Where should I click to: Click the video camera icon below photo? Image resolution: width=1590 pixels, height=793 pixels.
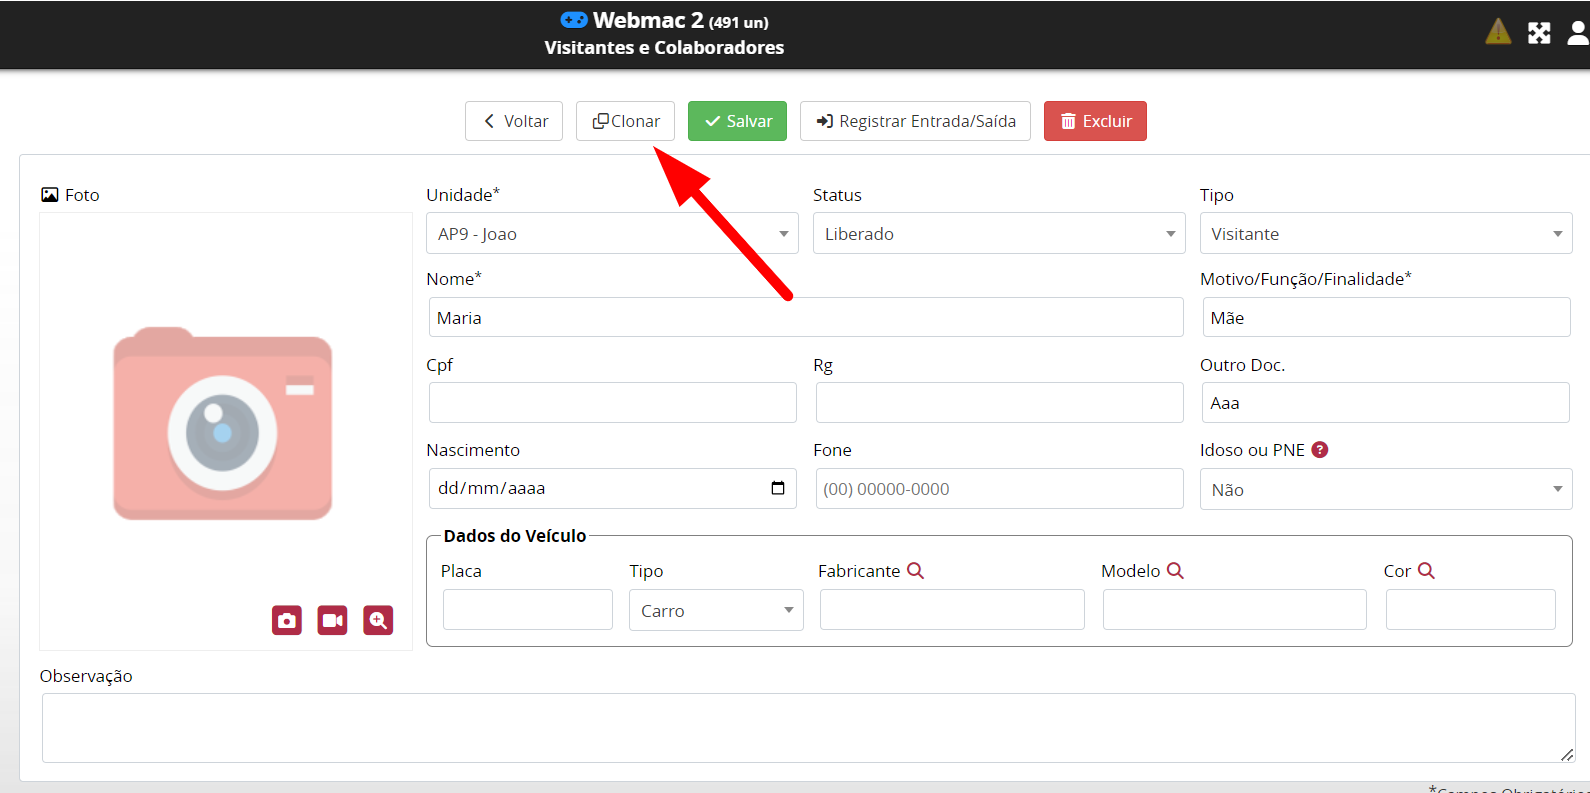332,621
